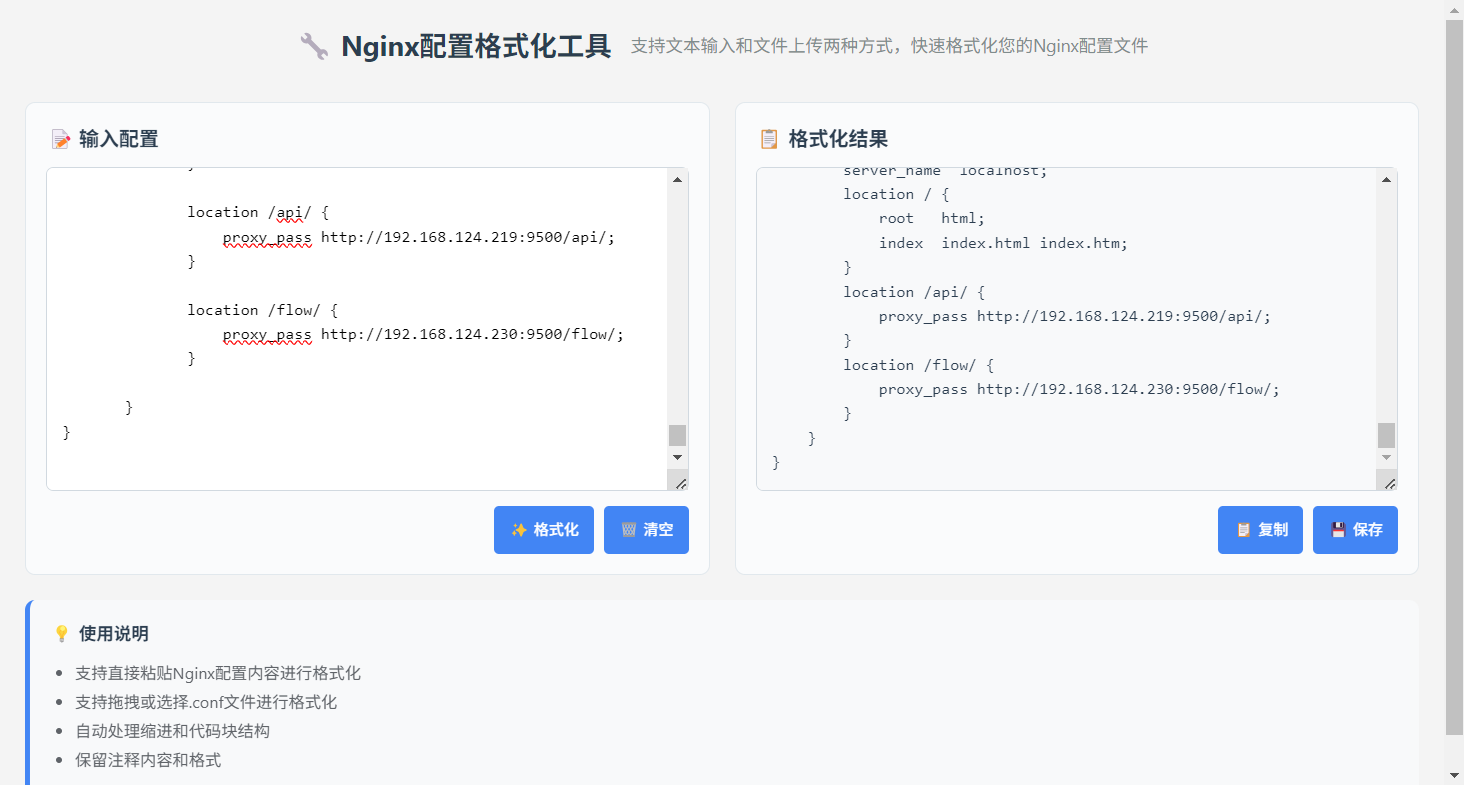The width and height of the screenshot is (1464, 785).
Task: Click 'index index.html index.htm;' in the result
Action: coord(1003,243)
